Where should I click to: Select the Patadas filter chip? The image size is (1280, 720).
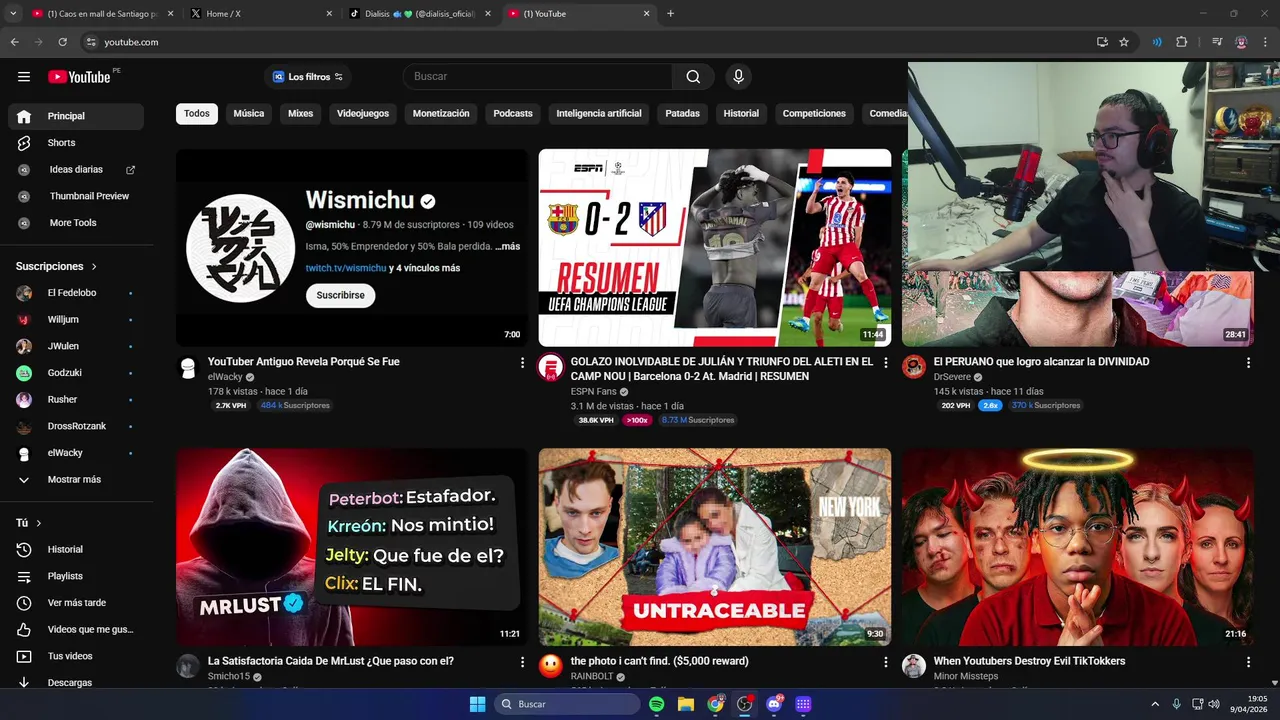pyautogui.click(x=683, y=114)
